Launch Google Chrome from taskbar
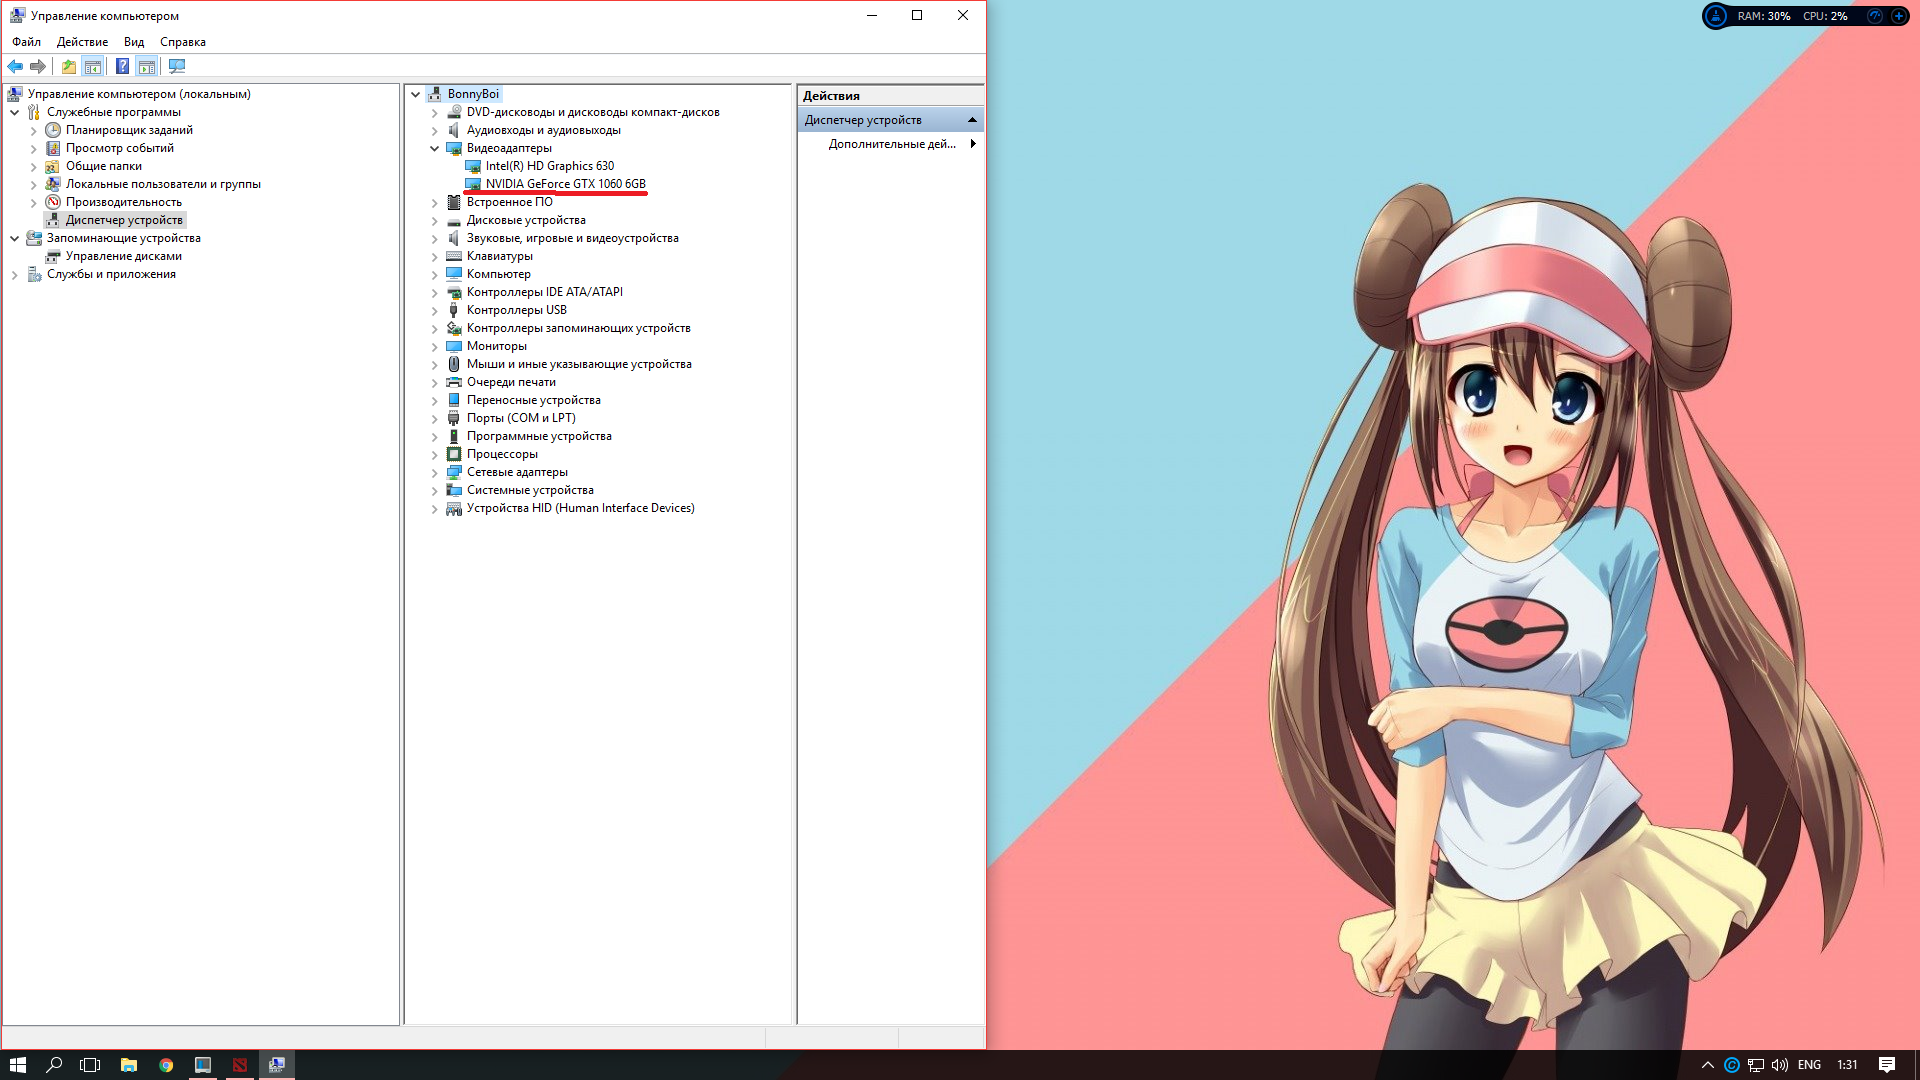 (x=166, y=1065)
